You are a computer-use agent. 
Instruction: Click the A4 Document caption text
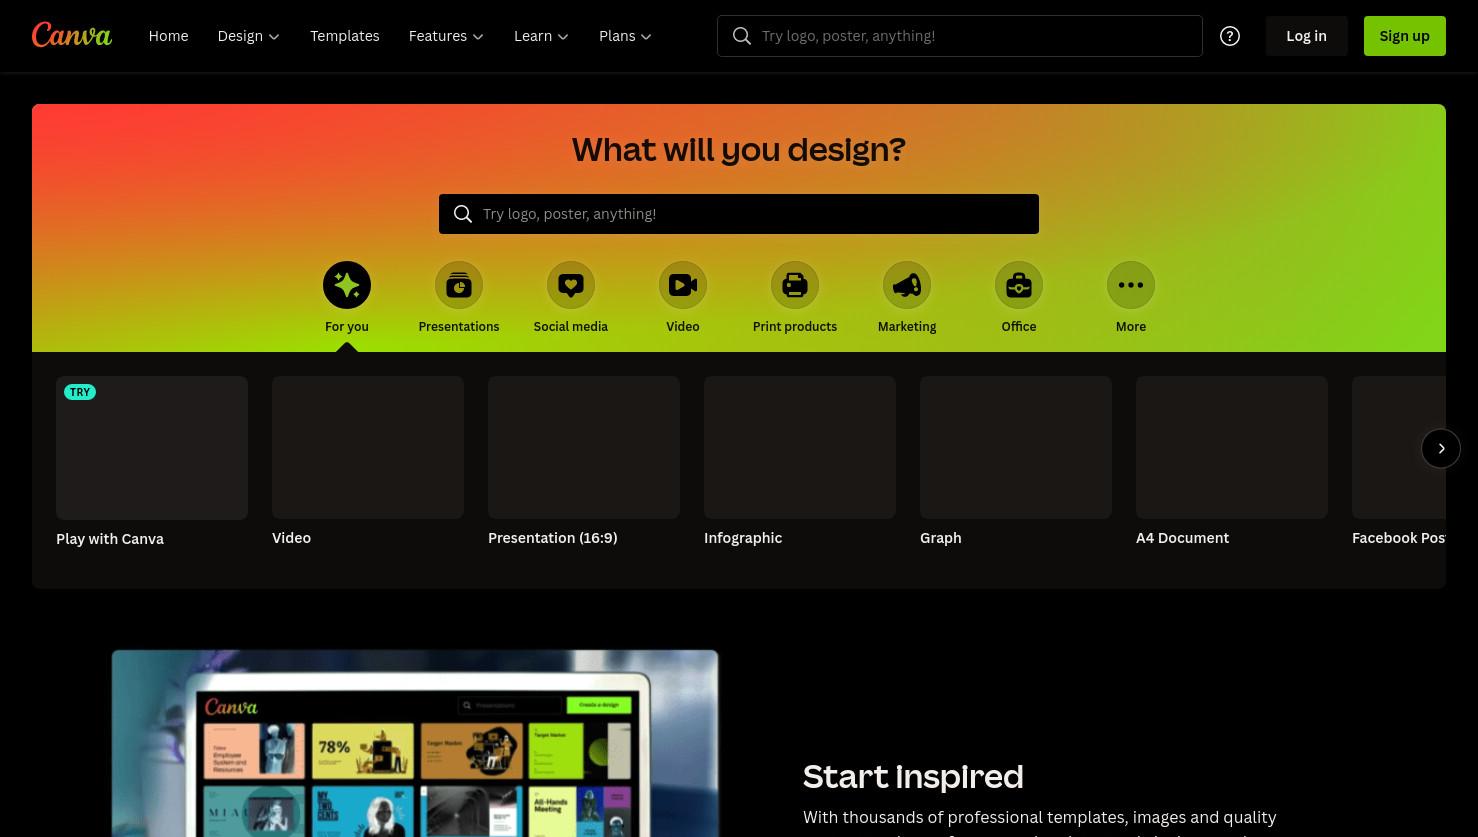click(x=1182, y=538)
